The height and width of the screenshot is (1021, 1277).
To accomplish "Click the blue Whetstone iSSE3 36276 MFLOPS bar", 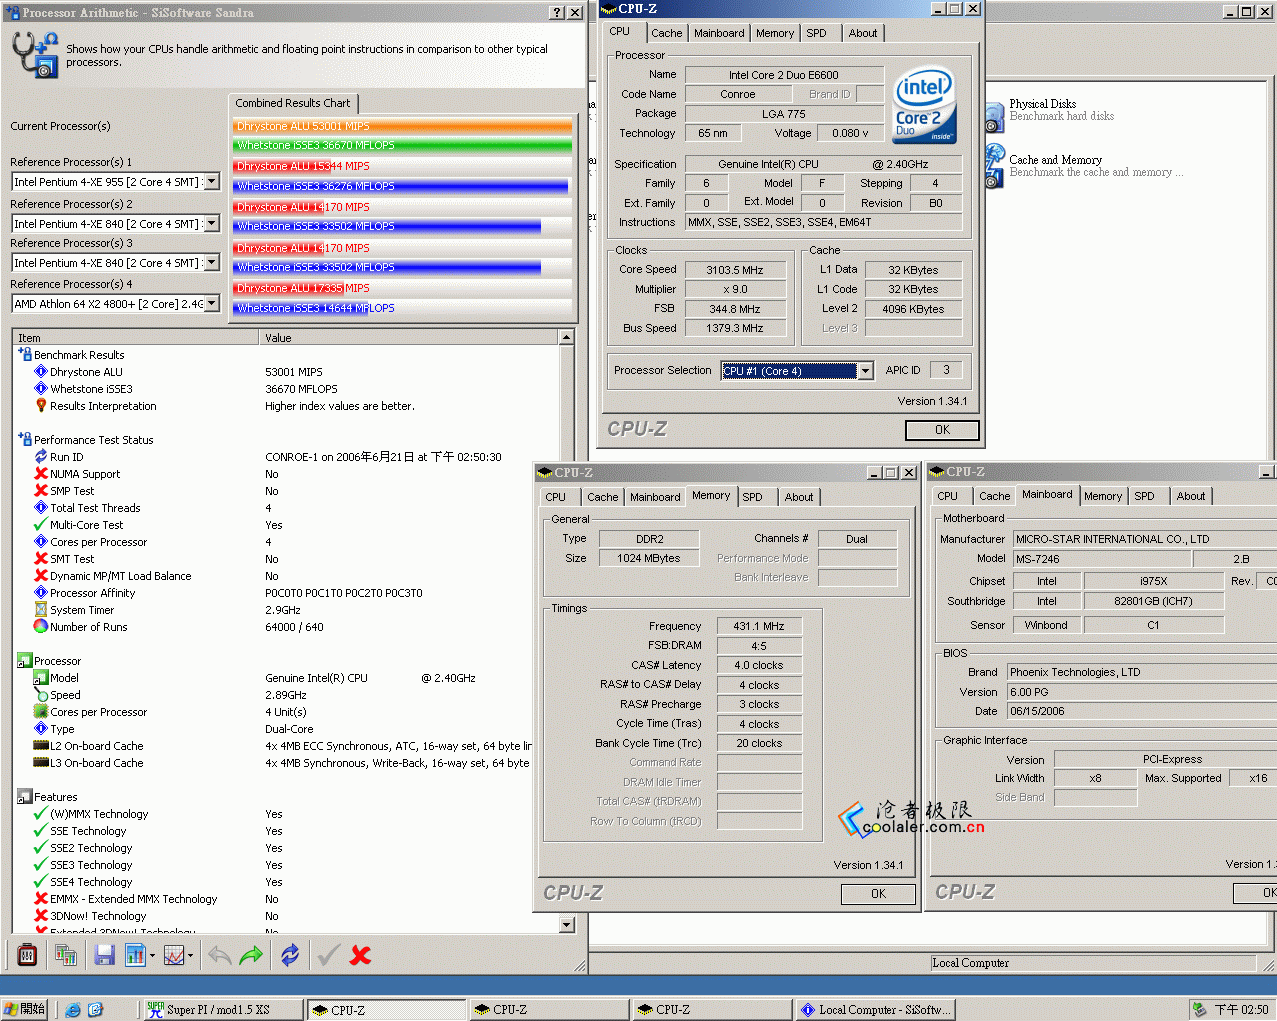I will 401,186.
